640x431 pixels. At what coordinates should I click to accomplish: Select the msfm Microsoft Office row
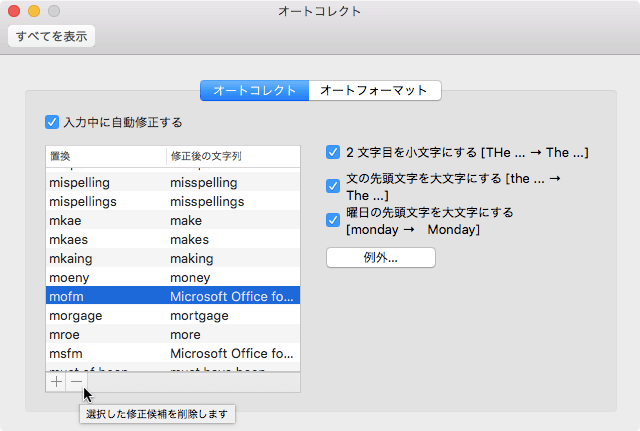(173, 353)
